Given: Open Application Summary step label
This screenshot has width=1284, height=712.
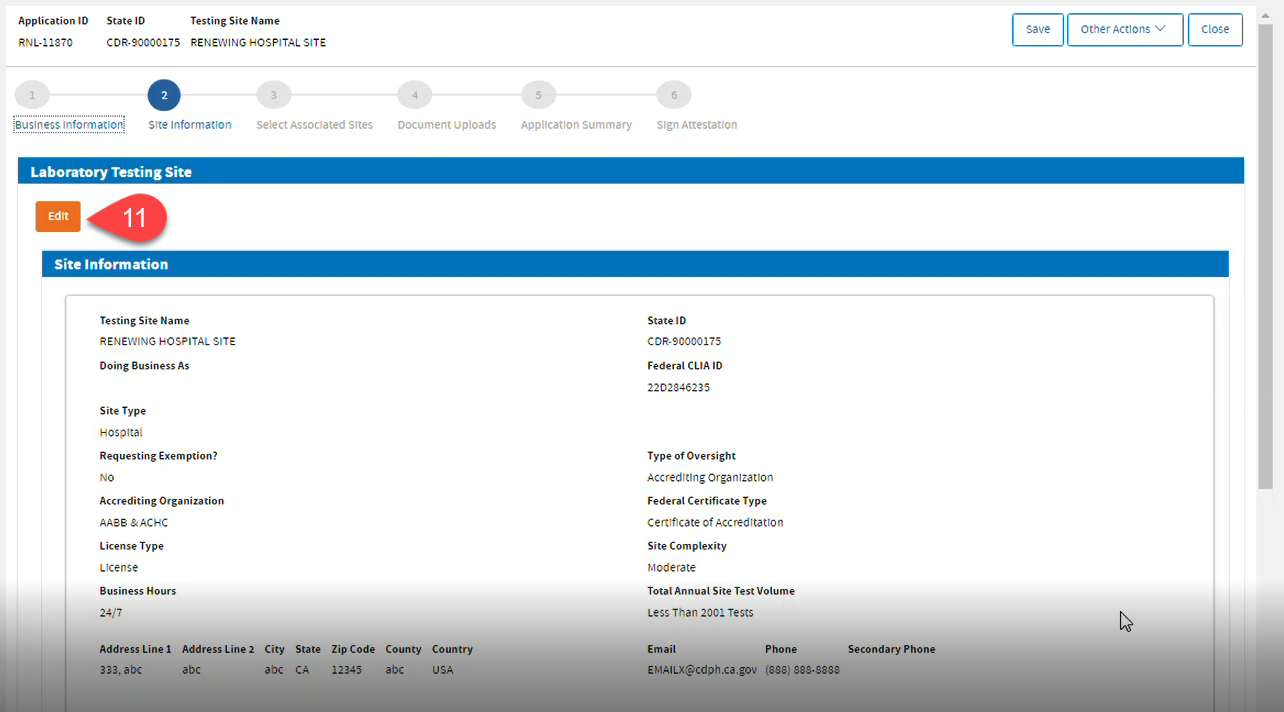Looking at the screenshot, I should [x=576, y=125].
